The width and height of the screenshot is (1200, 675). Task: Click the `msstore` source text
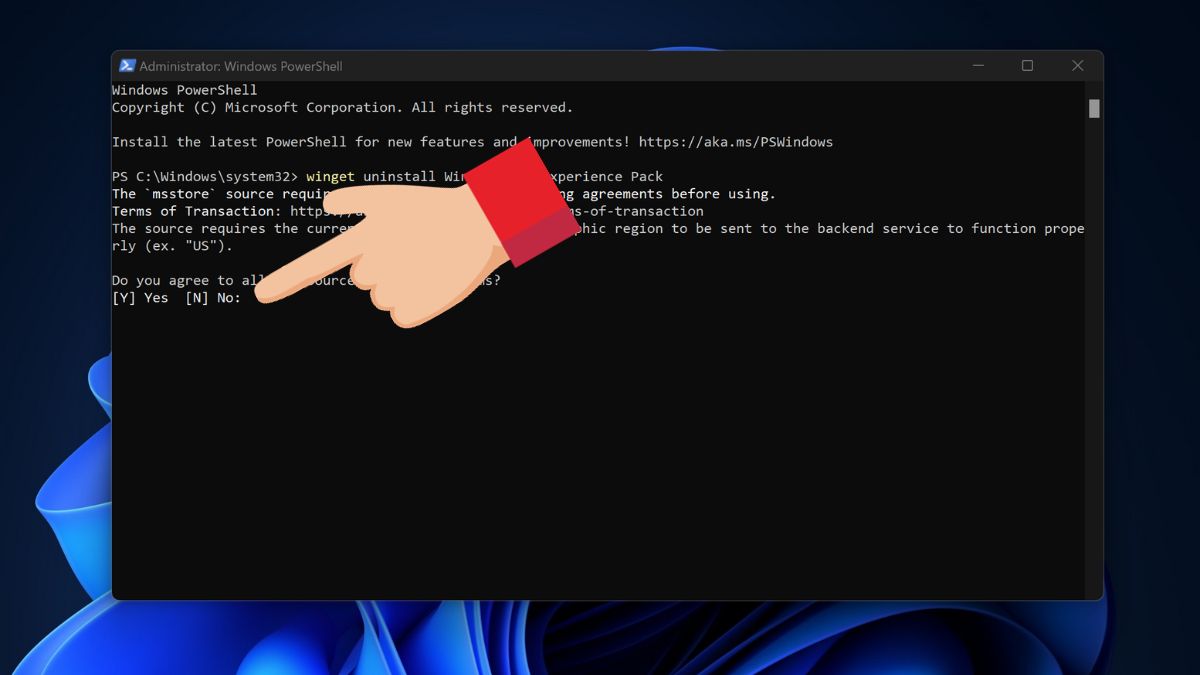[x=192, y=194]
